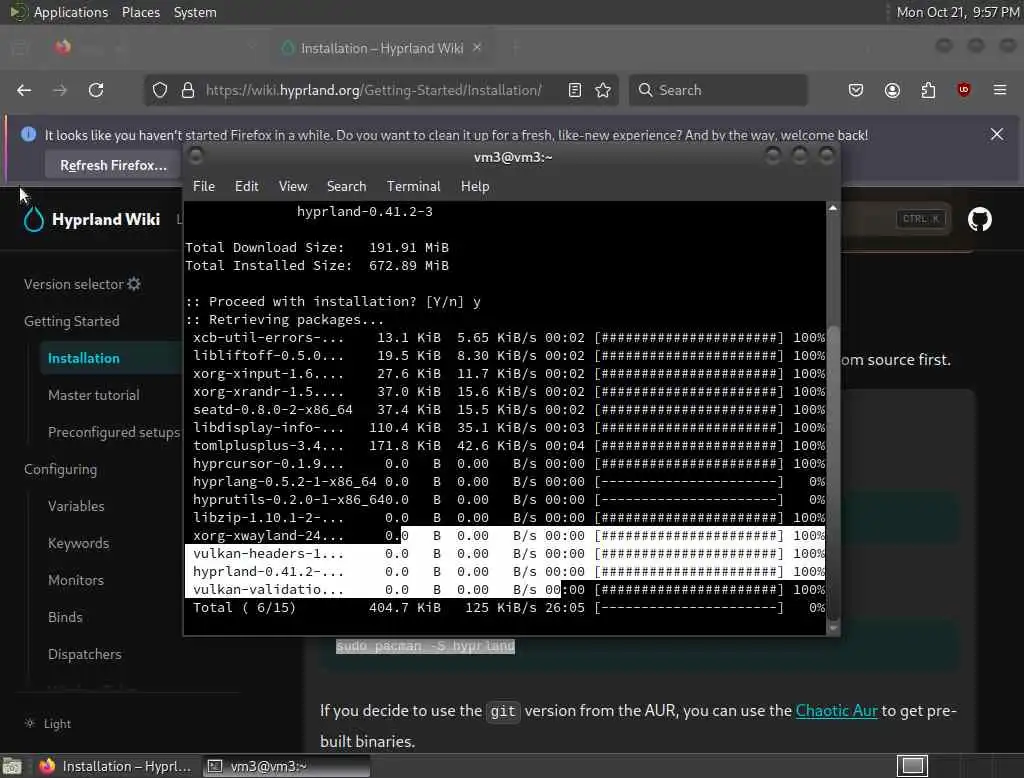Open the terminal Search menu
Screen dimensions: 1024x778
tap(346, 186)
